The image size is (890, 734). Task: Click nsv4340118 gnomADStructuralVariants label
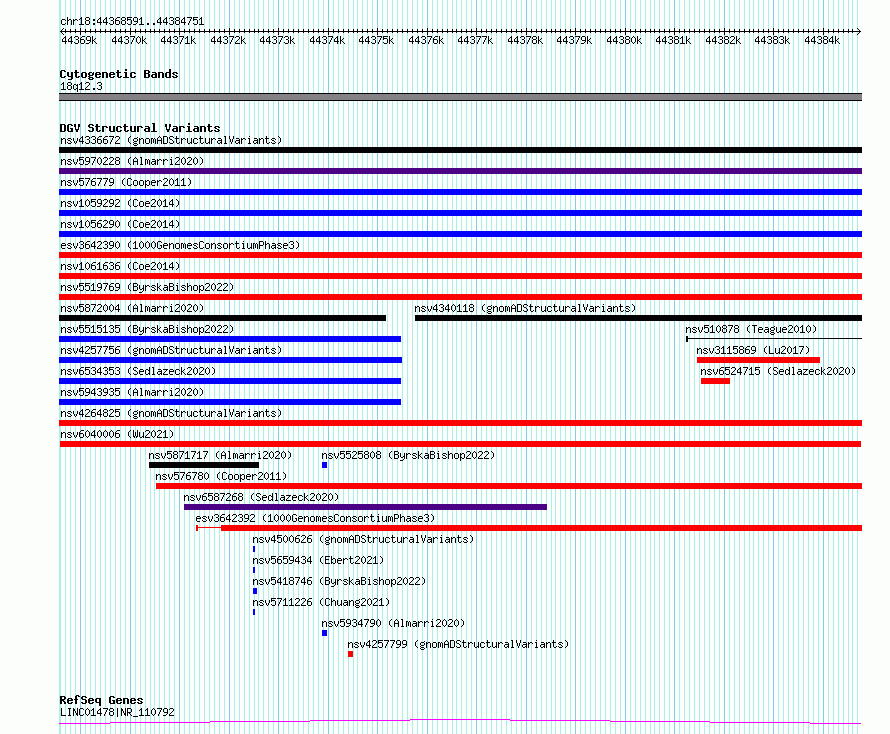(525, 308)
